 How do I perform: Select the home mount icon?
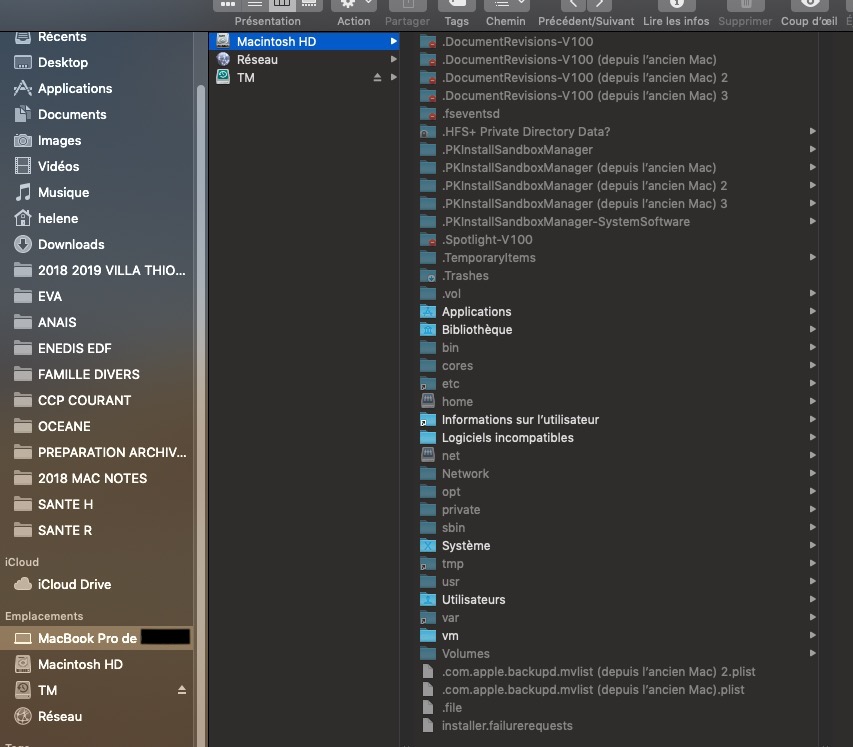point(428,402)
